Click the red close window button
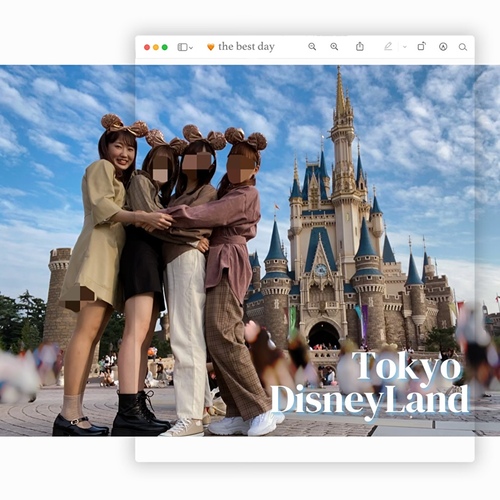 [x=147, y=47]
